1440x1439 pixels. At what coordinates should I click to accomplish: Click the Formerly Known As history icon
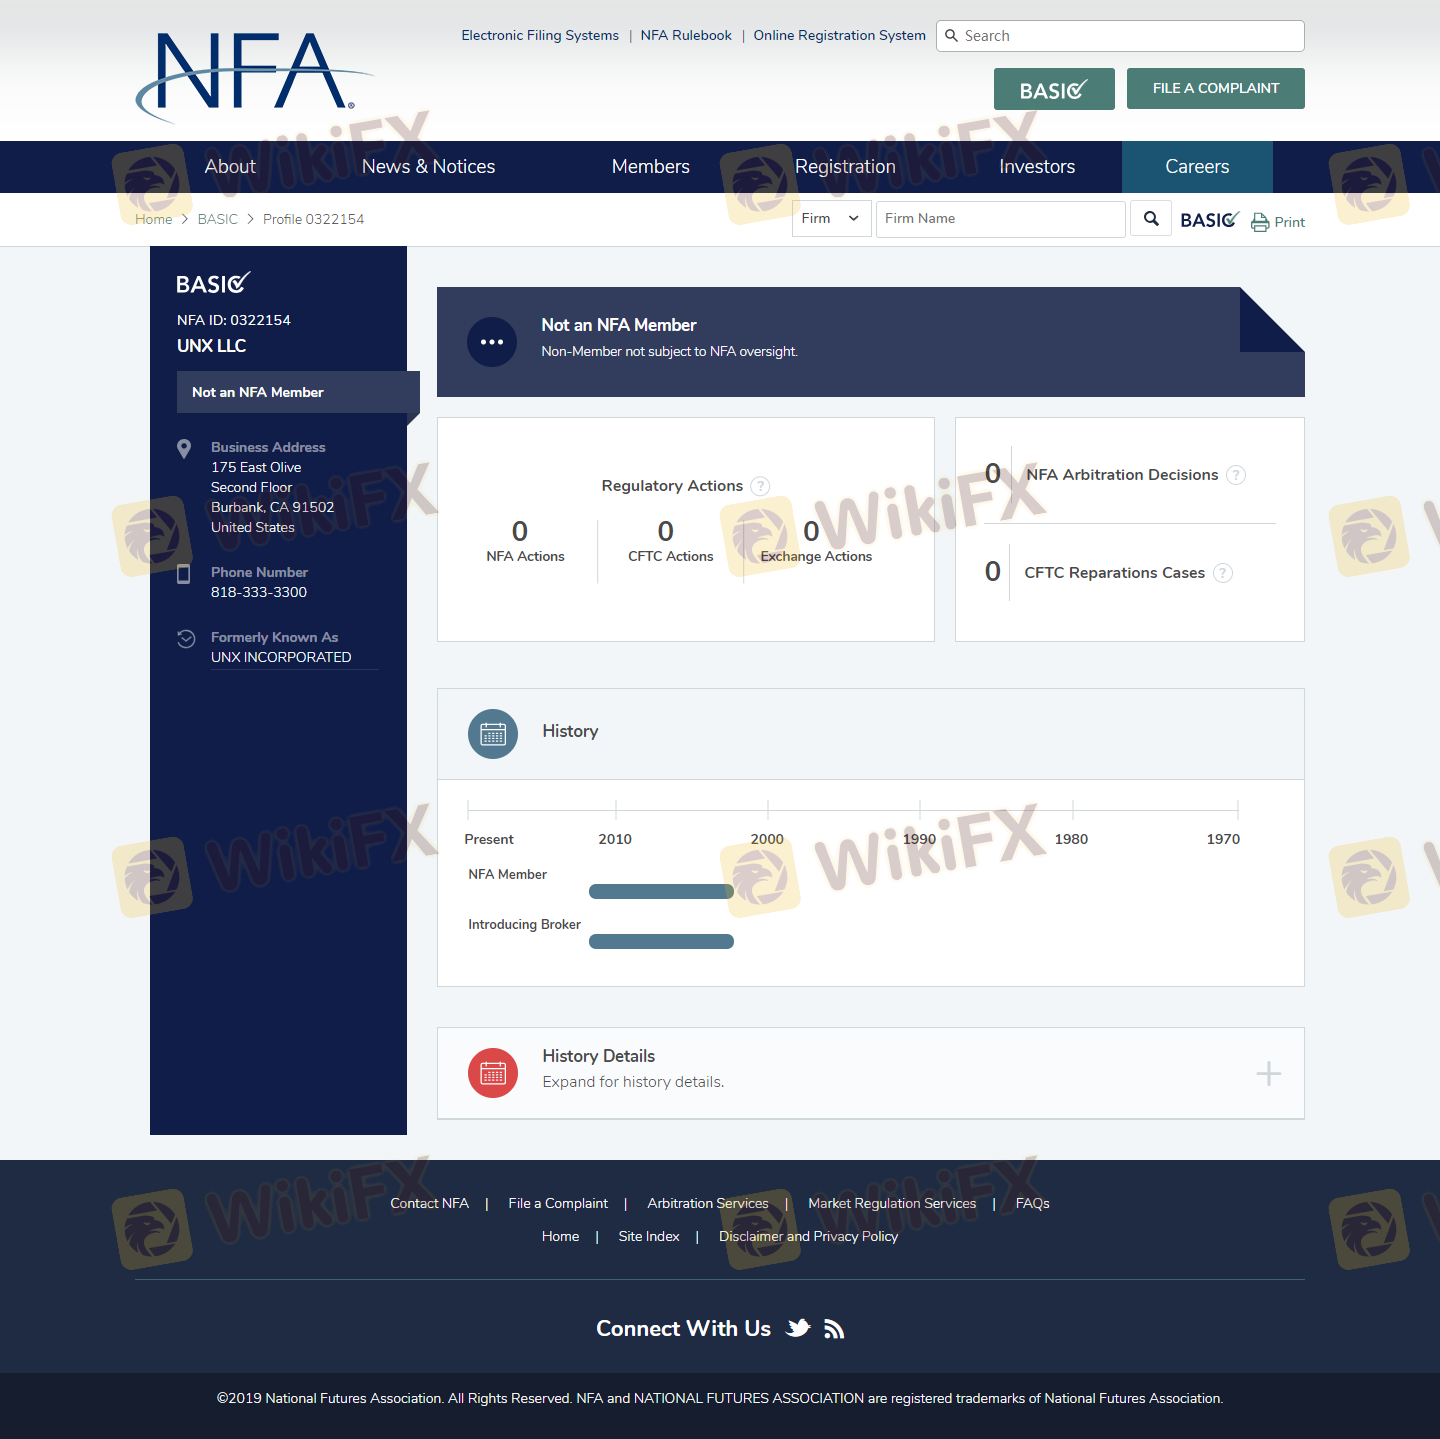coord(186,639)
